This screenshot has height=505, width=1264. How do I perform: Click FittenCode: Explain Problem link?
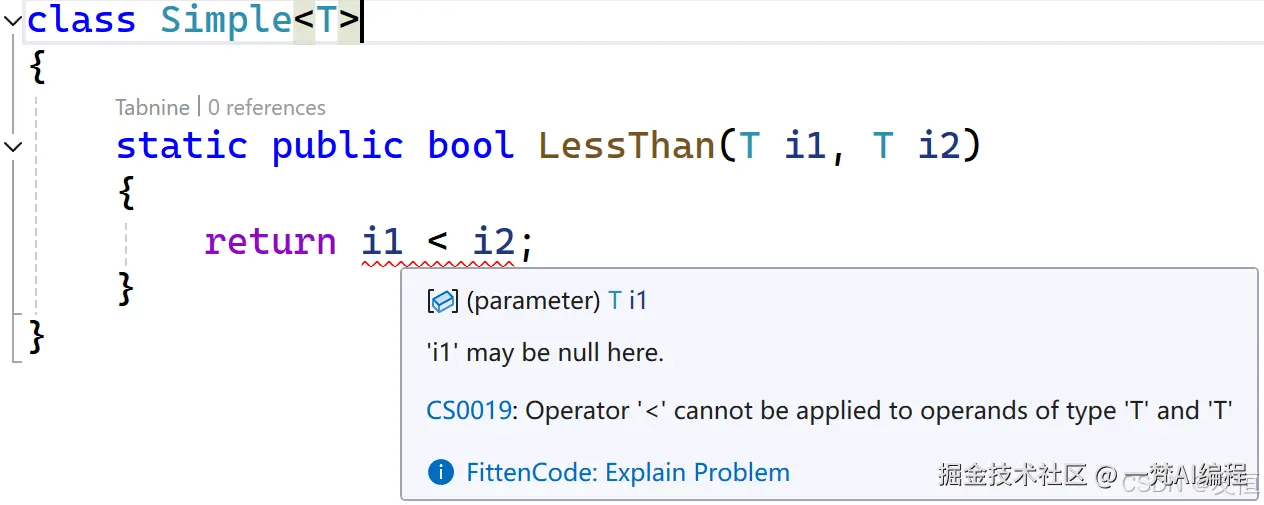628,473
